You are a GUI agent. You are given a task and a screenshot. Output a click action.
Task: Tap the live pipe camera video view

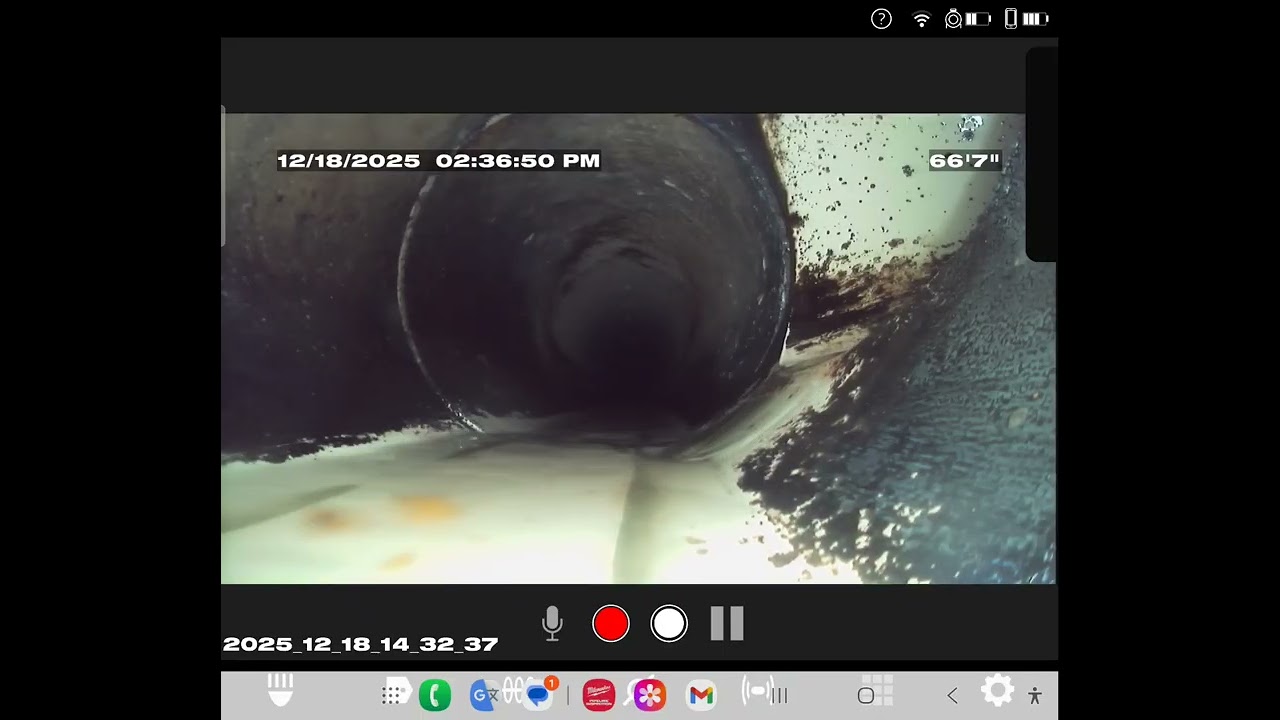coord(638,348)
